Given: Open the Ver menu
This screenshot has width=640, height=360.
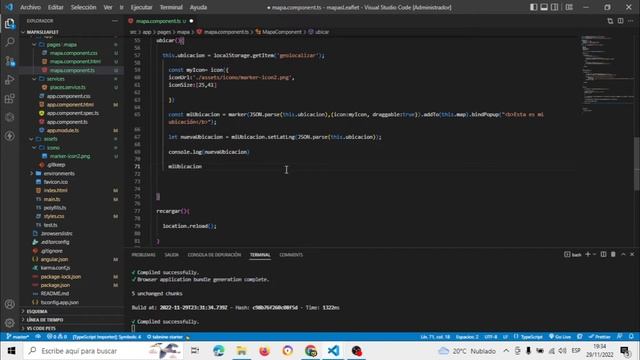Looking at the screenshot, I should coord(108,7).
